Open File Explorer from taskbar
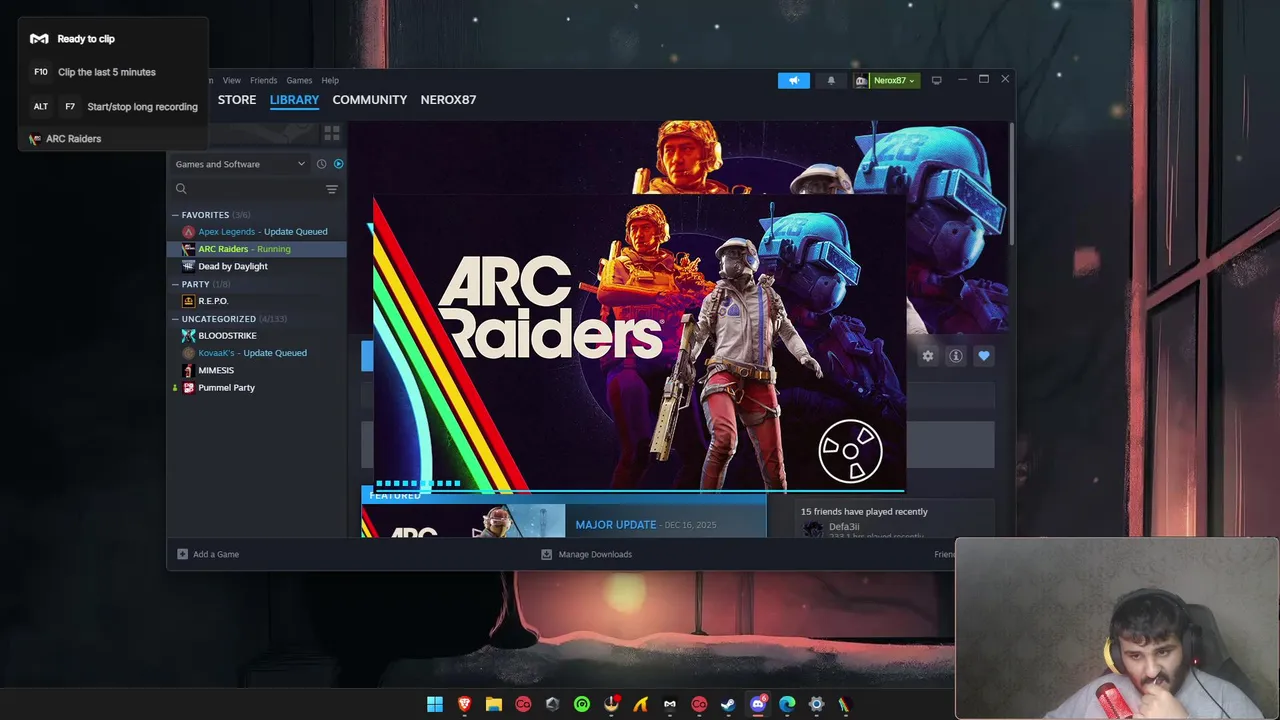The width and height of the screenshot is (1280, 720). click(493, 705)
